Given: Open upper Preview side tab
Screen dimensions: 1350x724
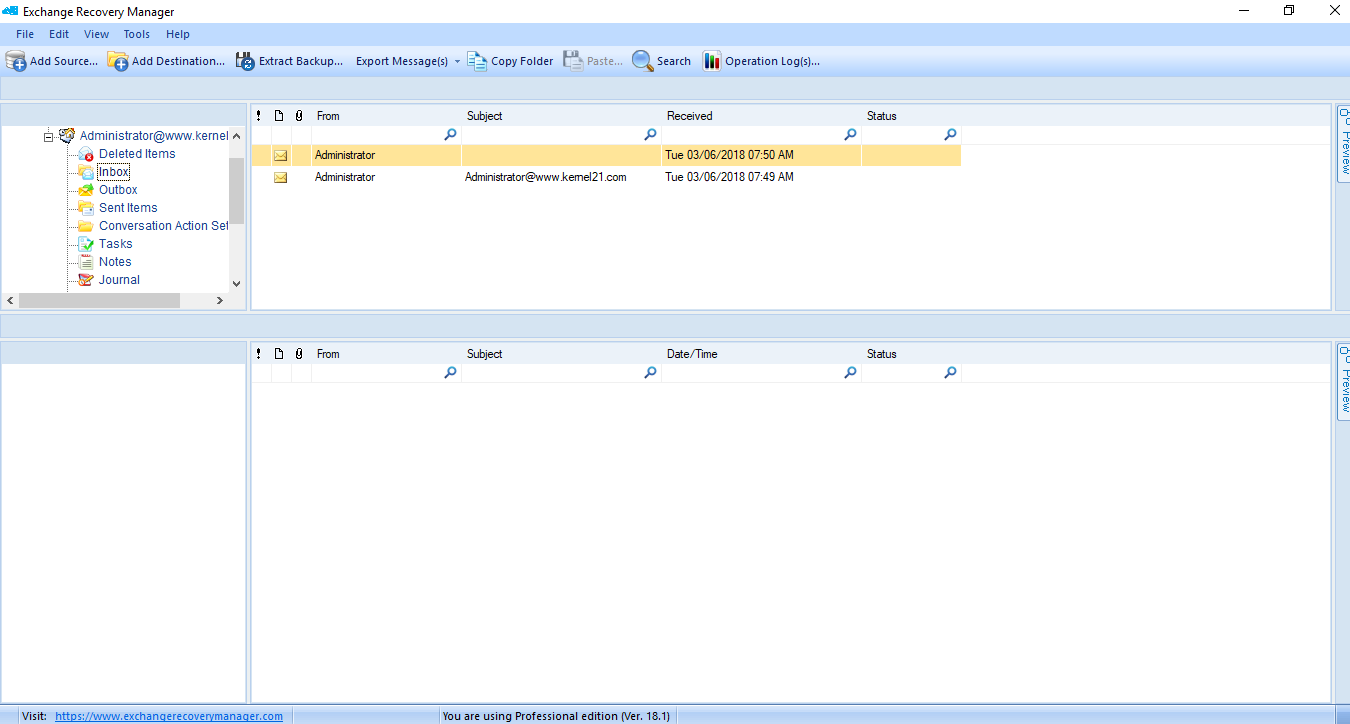Looking at the screenshot, I should [x=1343, y=144].
